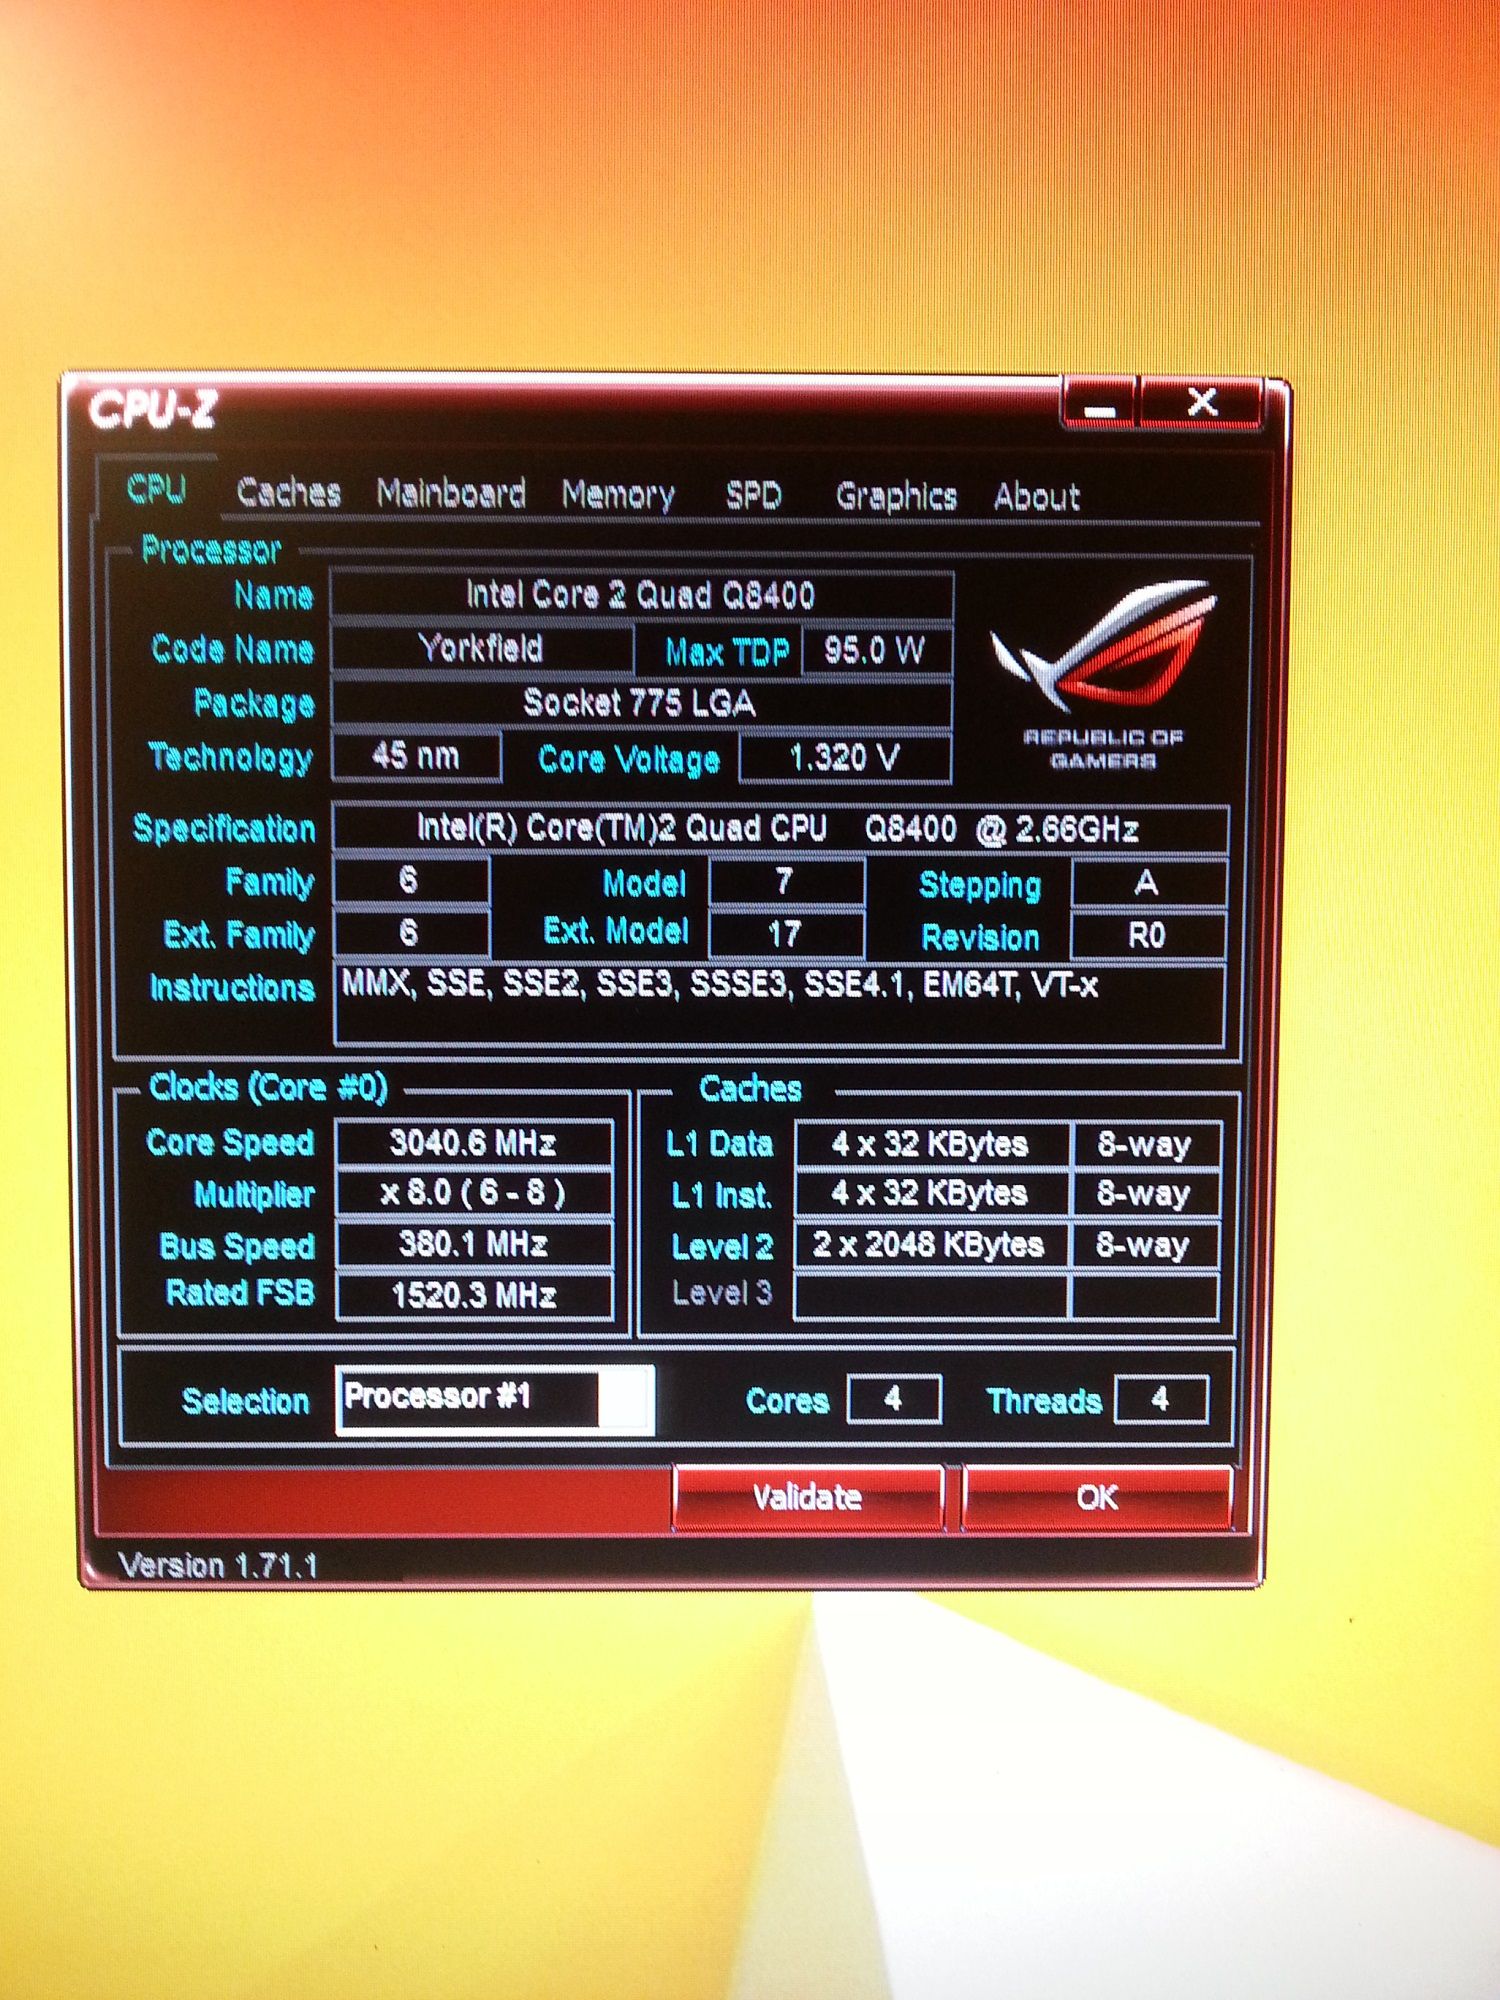
Task: Click the Core Voltage value
Action: point(844,758)
